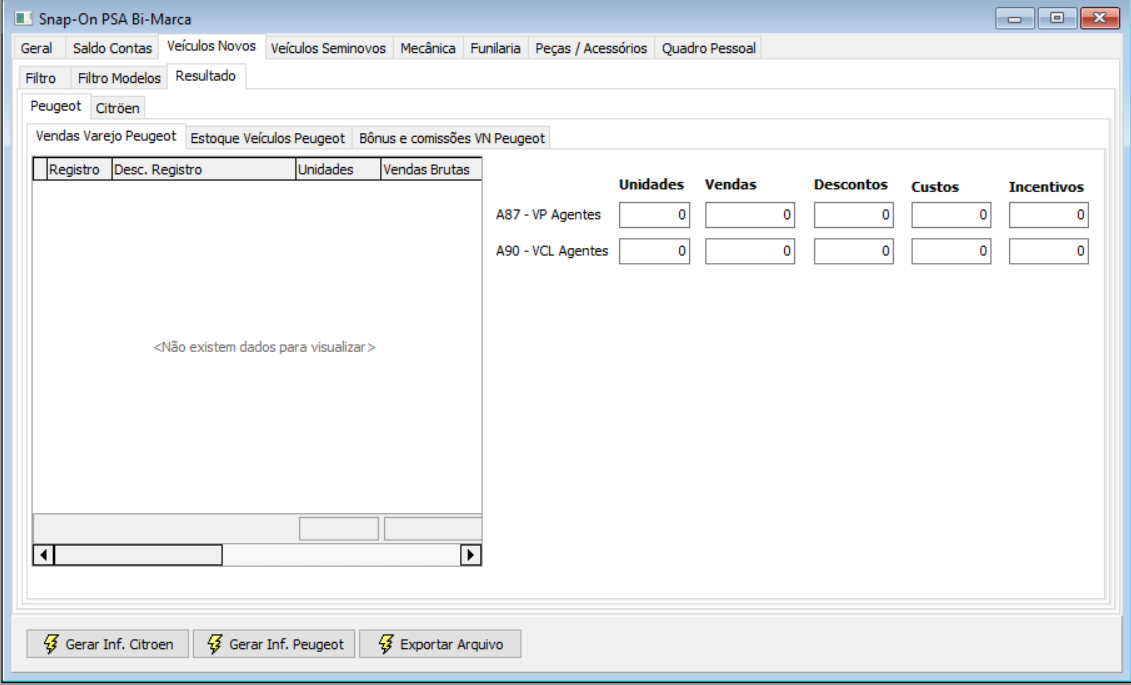The width and height of the screenshot is (1131, 685).
Task: Click the Unidades grid column header
Action: pyautogui.click(x=338, y=169)
